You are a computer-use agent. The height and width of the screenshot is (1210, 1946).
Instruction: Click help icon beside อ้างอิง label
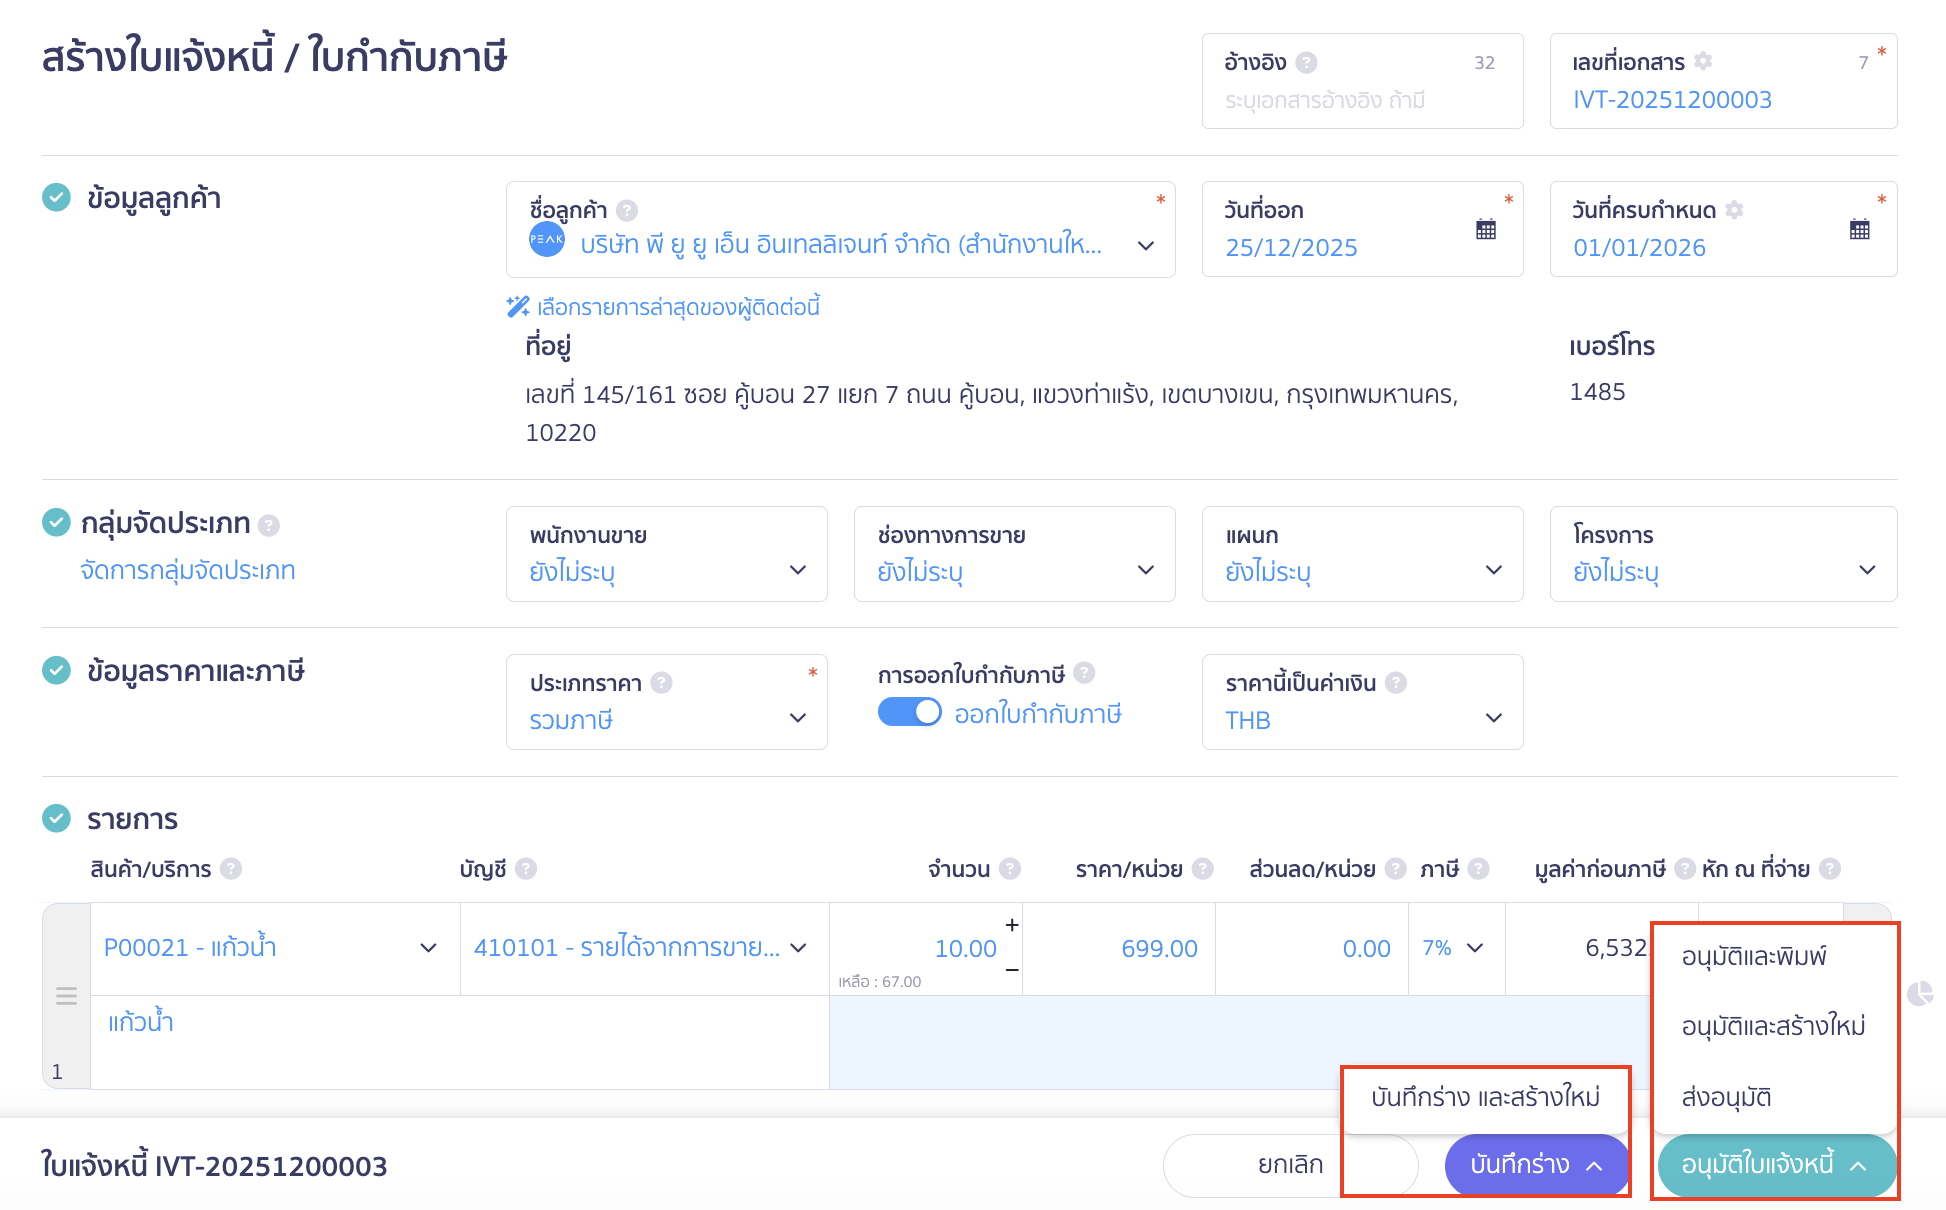(x=1306, y=62)
